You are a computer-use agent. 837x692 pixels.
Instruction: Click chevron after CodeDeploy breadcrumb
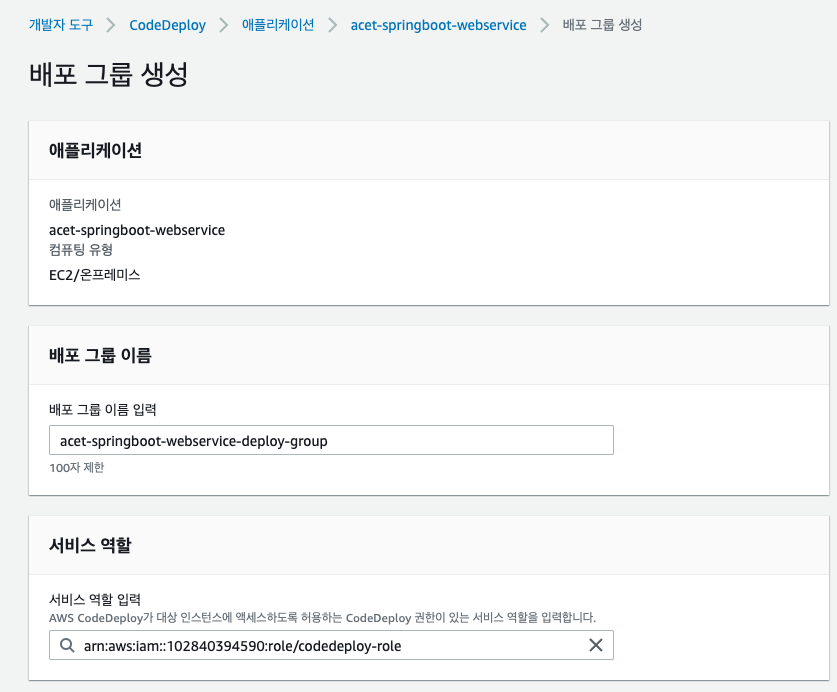[224, 25]
